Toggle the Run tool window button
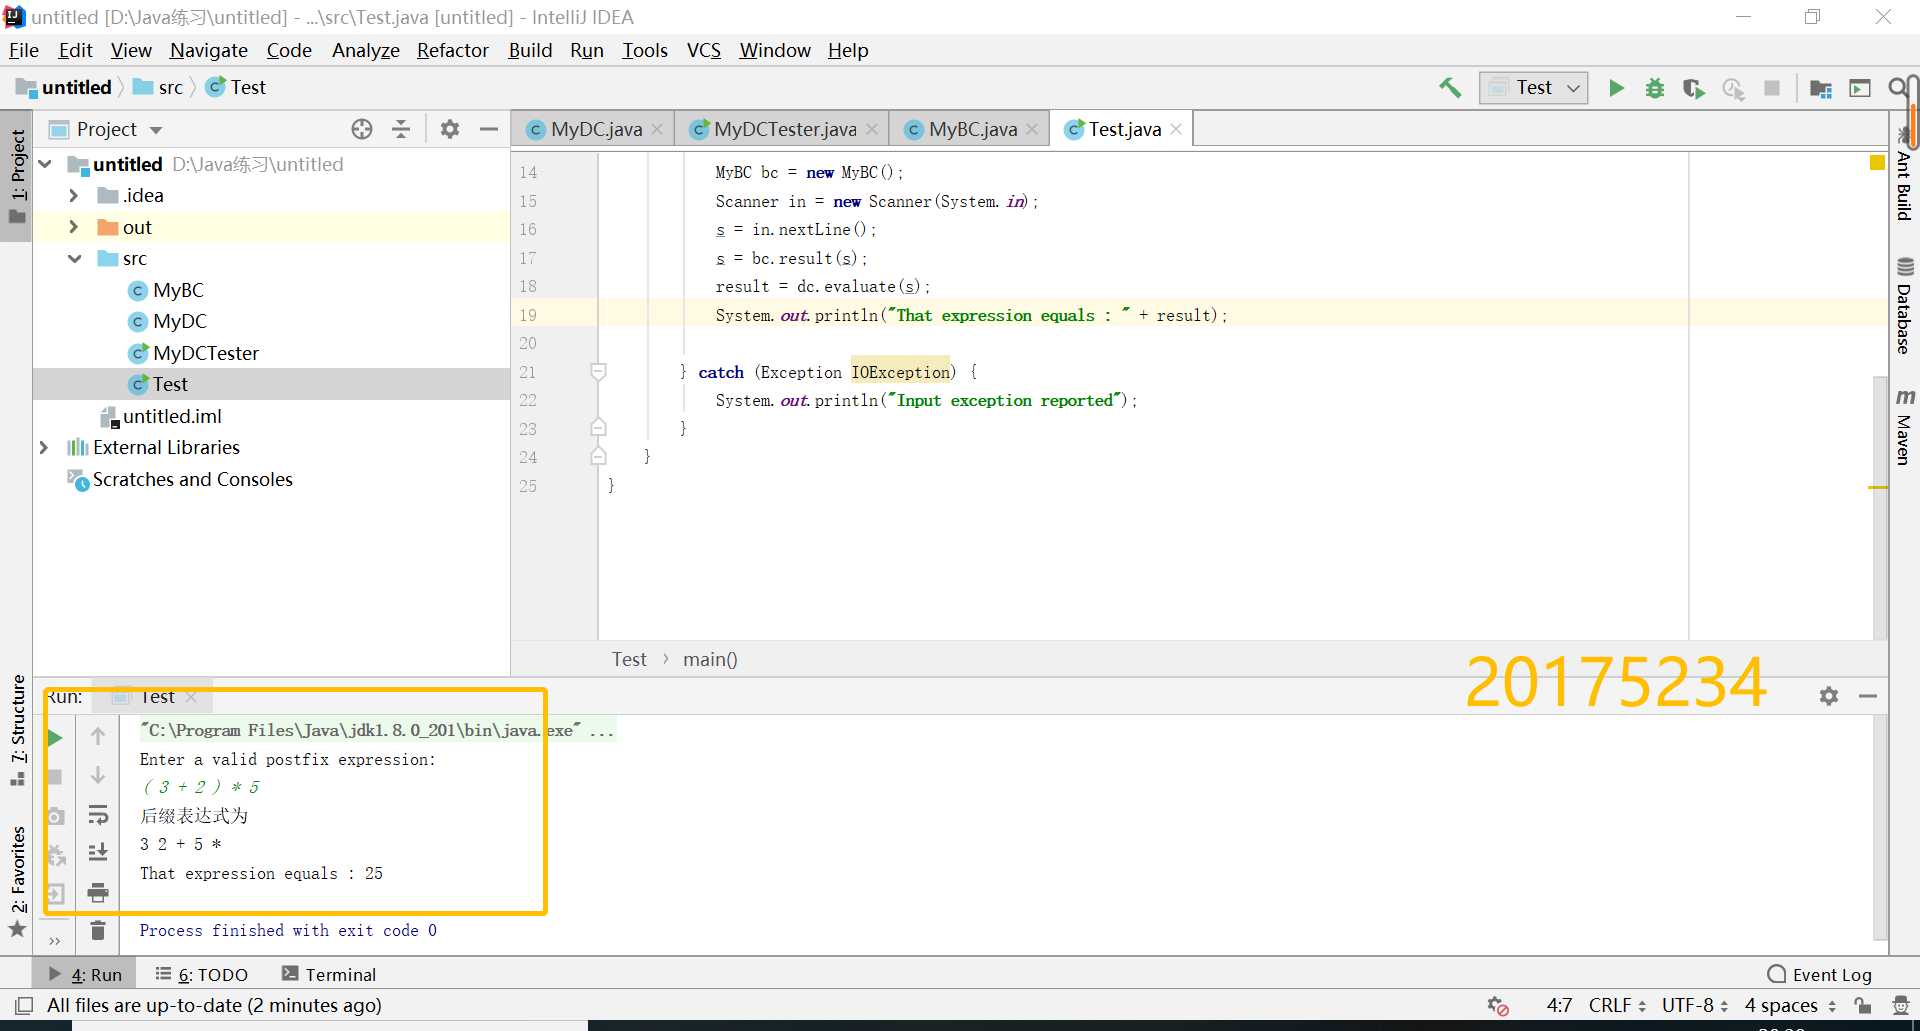Image resolution: width=1920 pixels, height=1031 pixels. tap(85, 974)
